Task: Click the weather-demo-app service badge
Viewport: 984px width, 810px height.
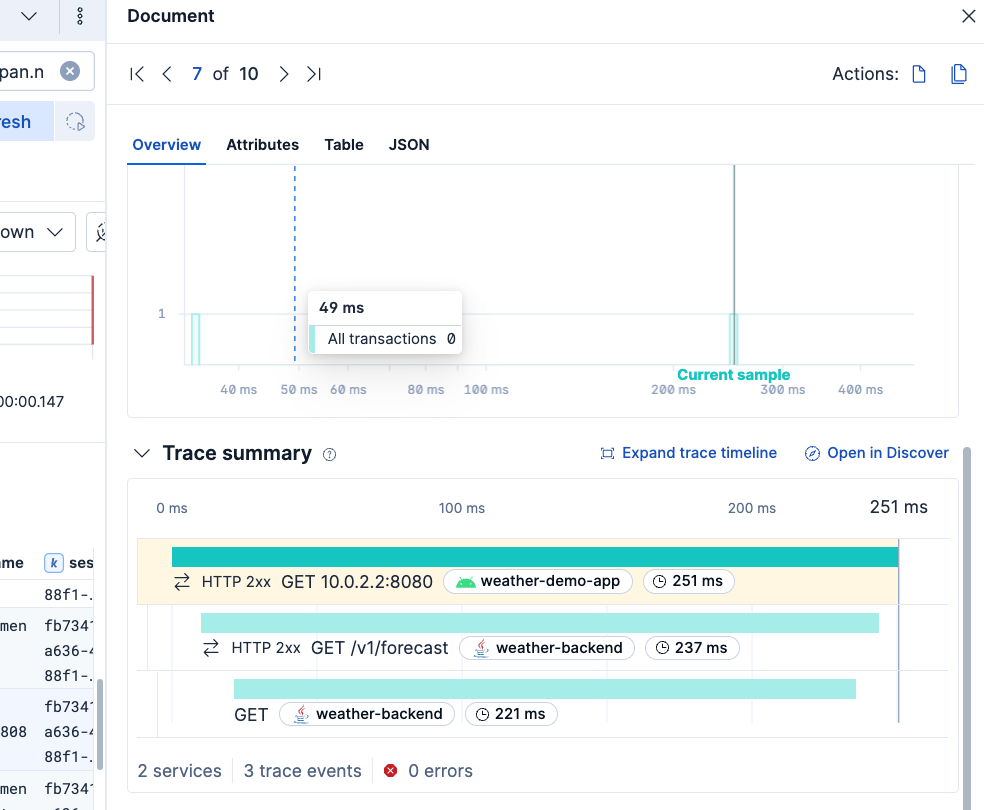Action: 538,582
